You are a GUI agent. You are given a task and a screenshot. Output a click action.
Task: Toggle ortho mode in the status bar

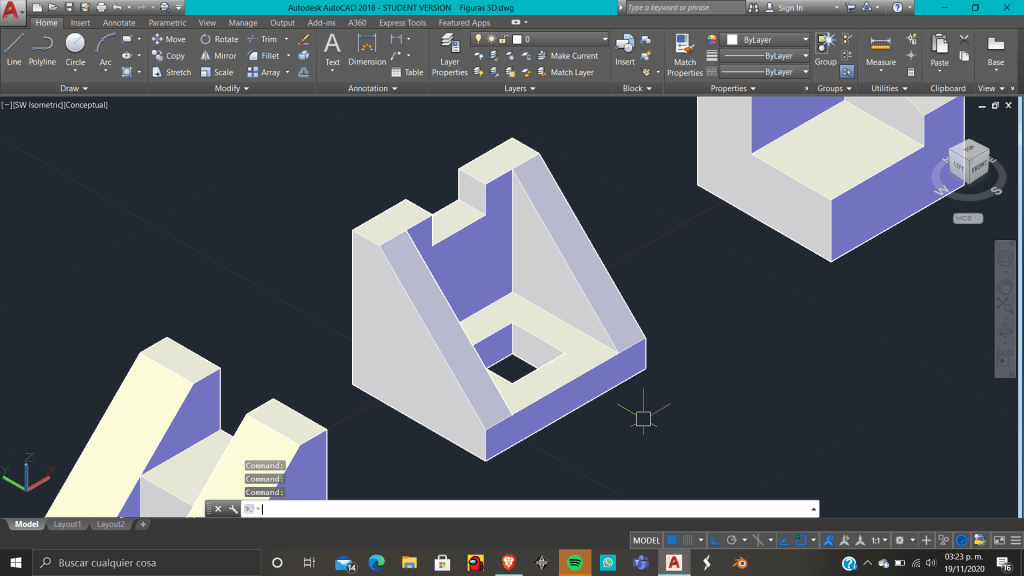[x=716, y=540]
